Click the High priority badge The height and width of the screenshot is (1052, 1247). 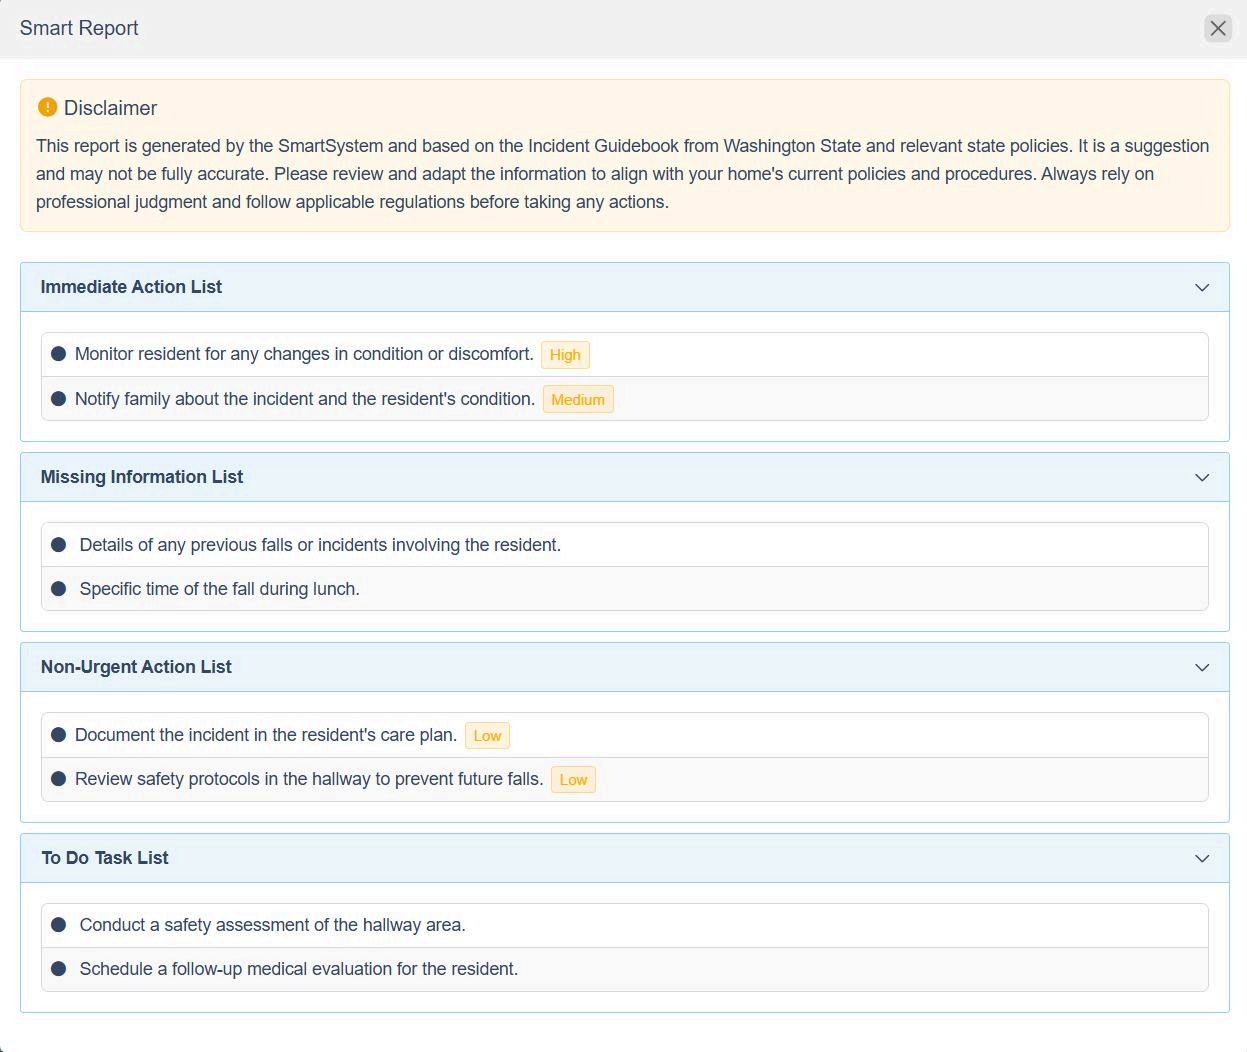coord(565,355)
